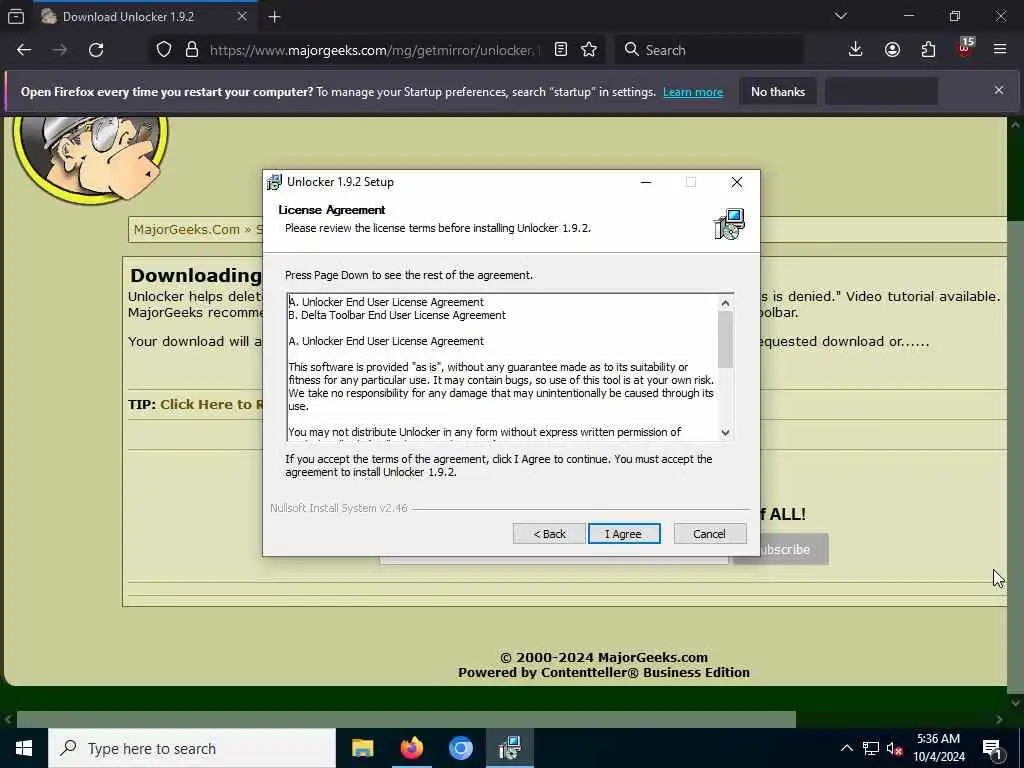This screenshot has height=768, width=1024.
Task: Bookmark this page with the star
Action: tap(589, 50)
